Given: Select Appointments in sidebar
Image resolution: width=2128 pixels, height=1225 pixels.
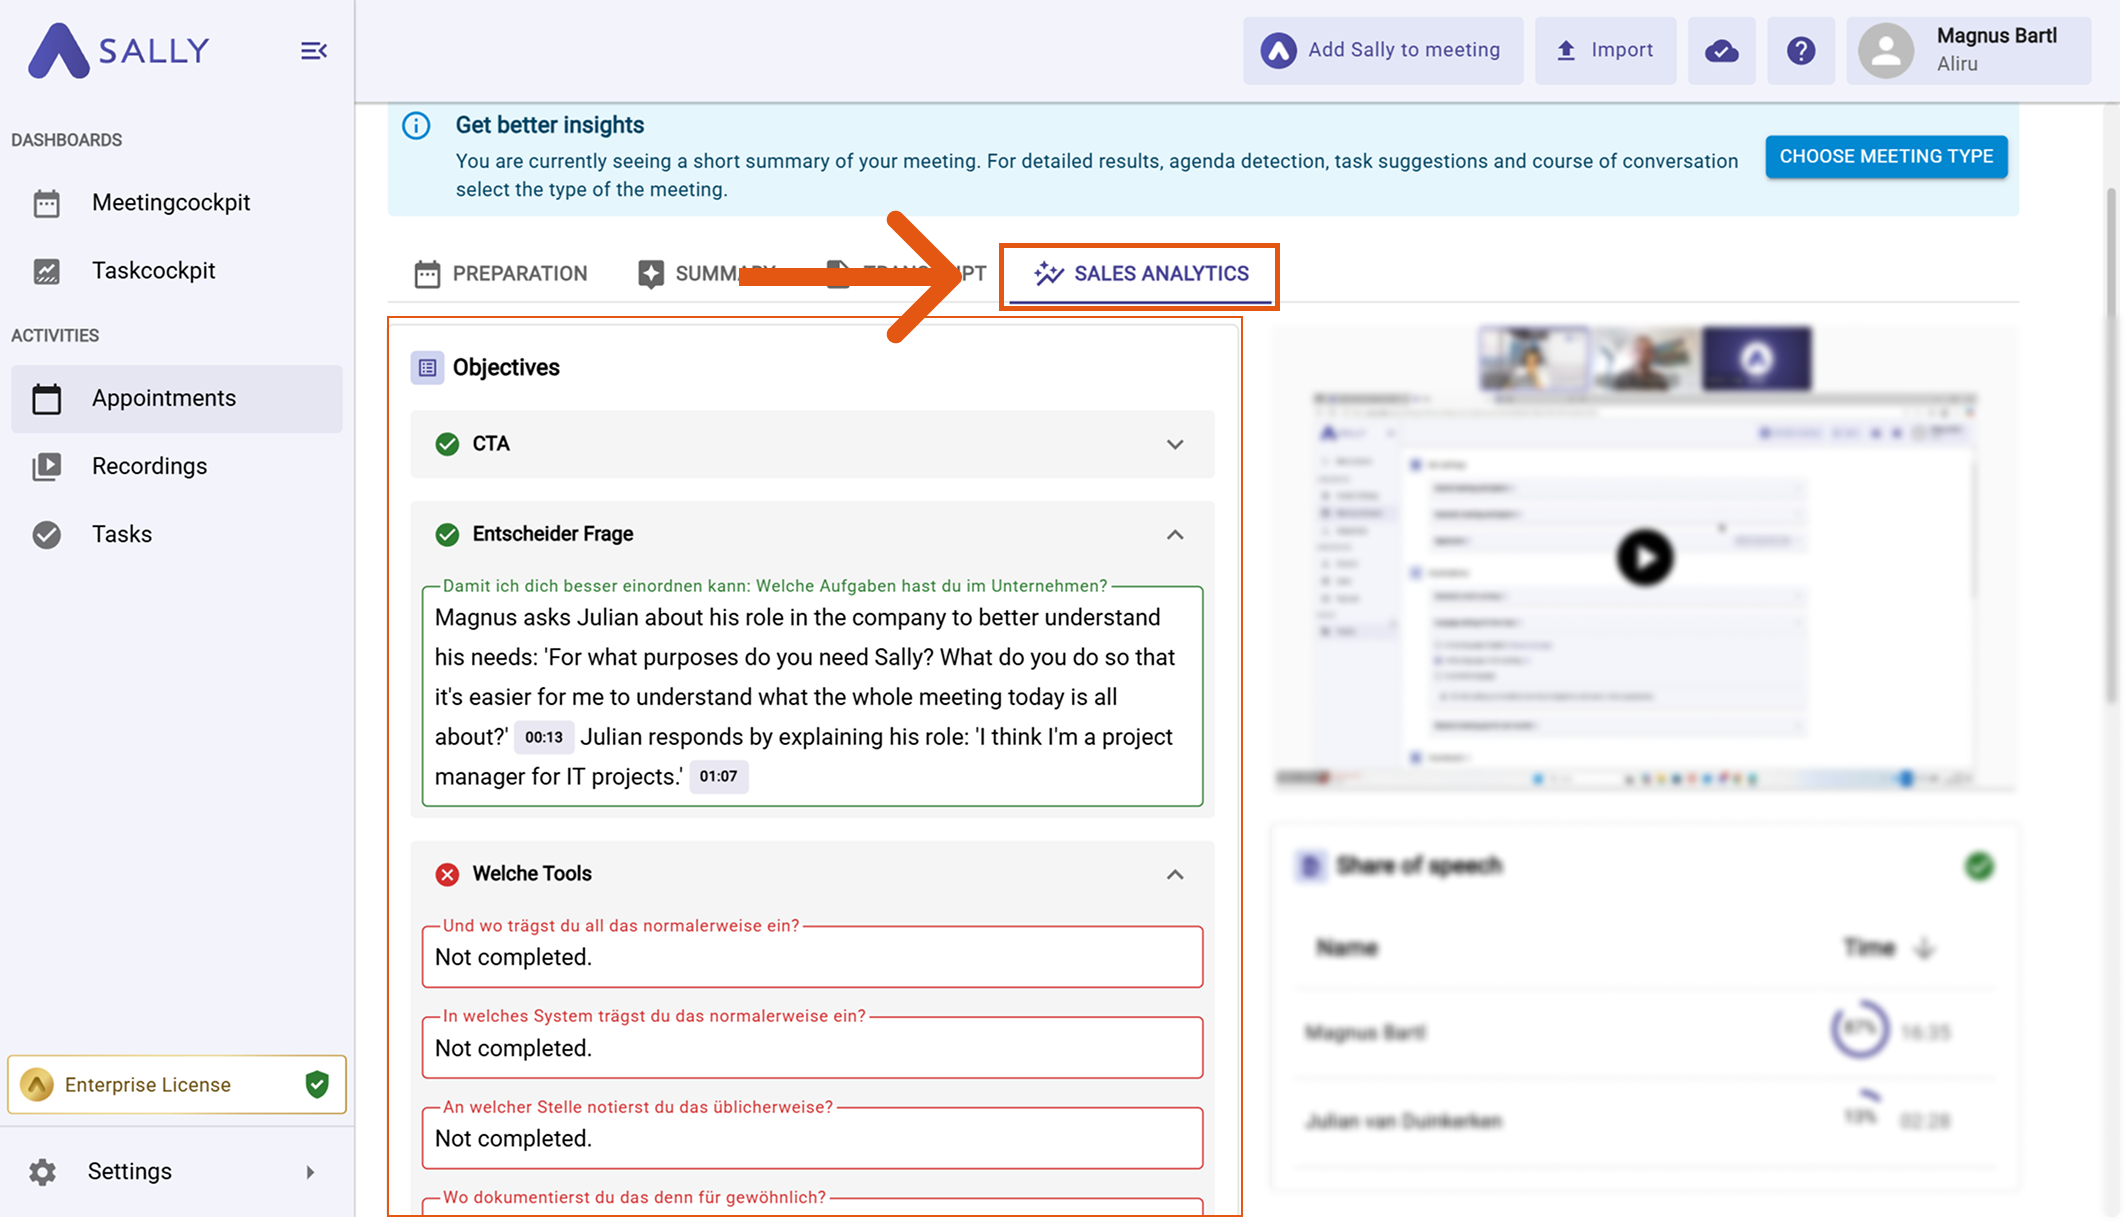Looking at the screenshot, I should 177,398.
